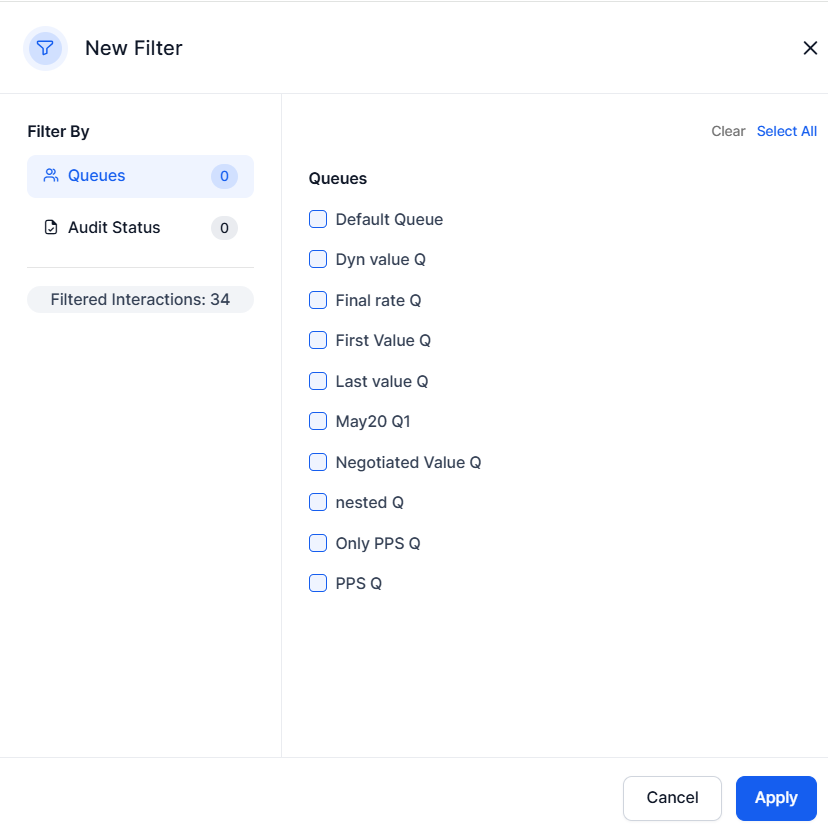Apply the current filter settings
The height and width of the screenshot is (825, 828).
point(776,797)
